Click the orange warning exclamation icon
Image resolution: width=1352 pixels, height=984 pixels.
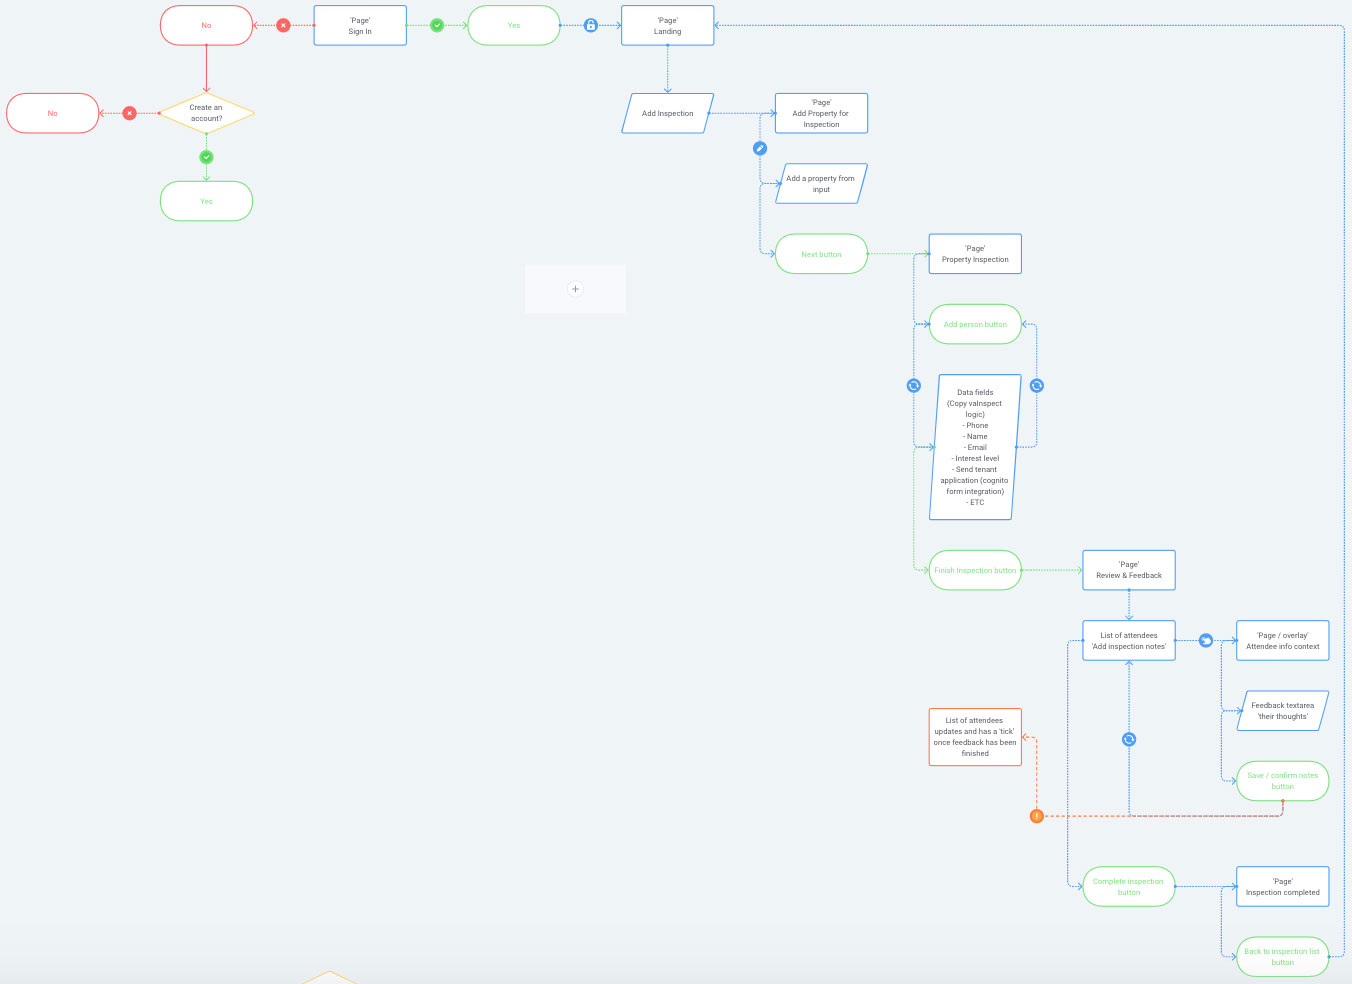1036,816
